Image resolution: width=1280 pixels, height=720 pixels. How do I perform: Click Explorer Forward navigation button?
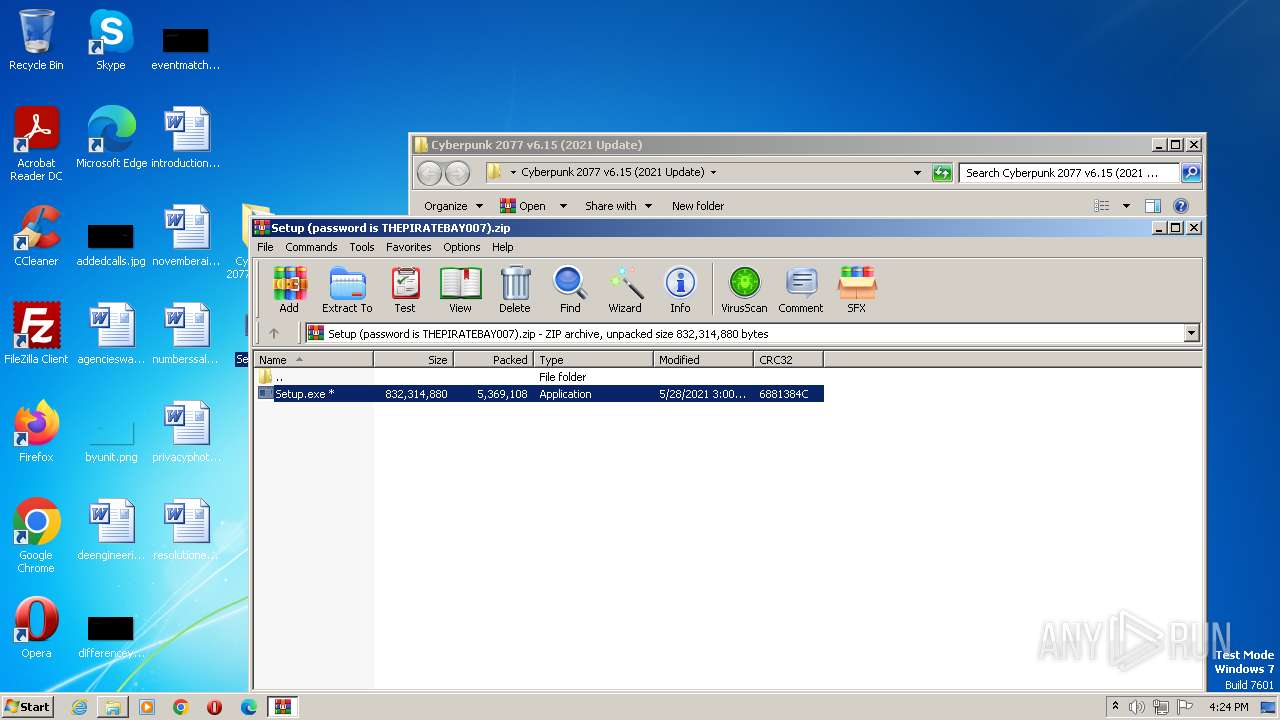(457, 173)
